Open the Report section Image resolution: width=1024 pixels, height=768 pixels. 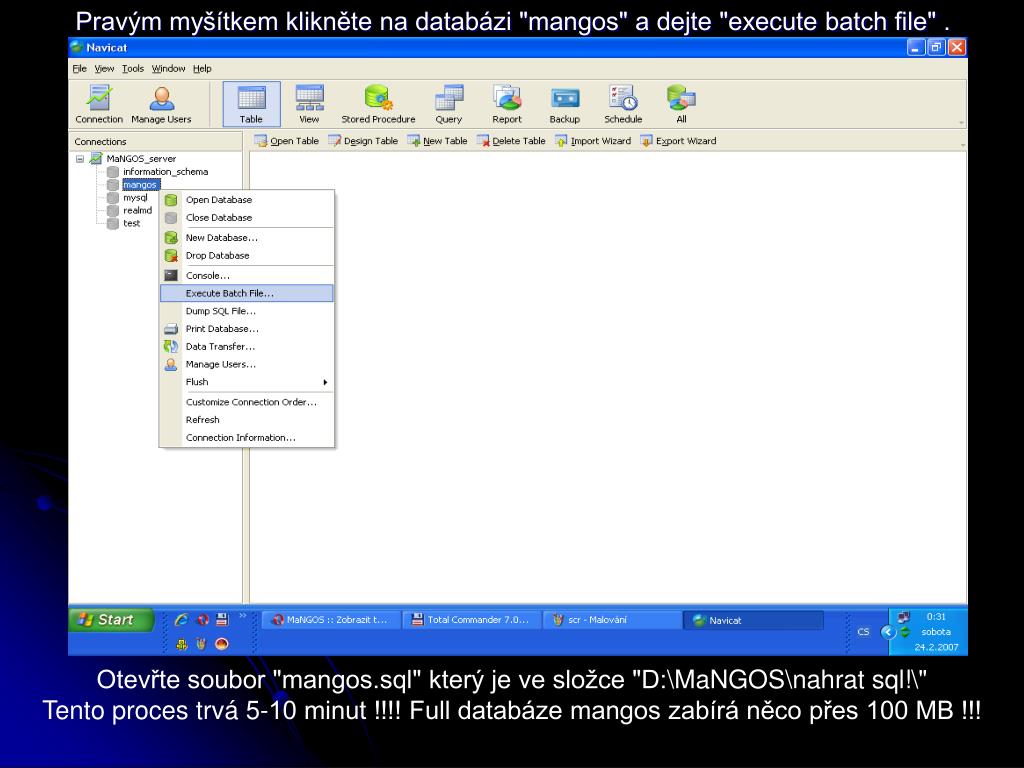pyautogui.click(x=507, y=104)
